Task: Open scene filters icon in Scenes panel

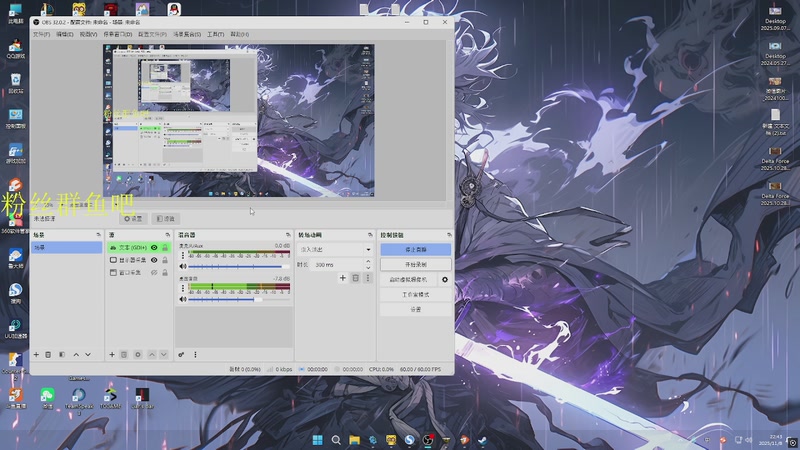Action: coord(62,355)
